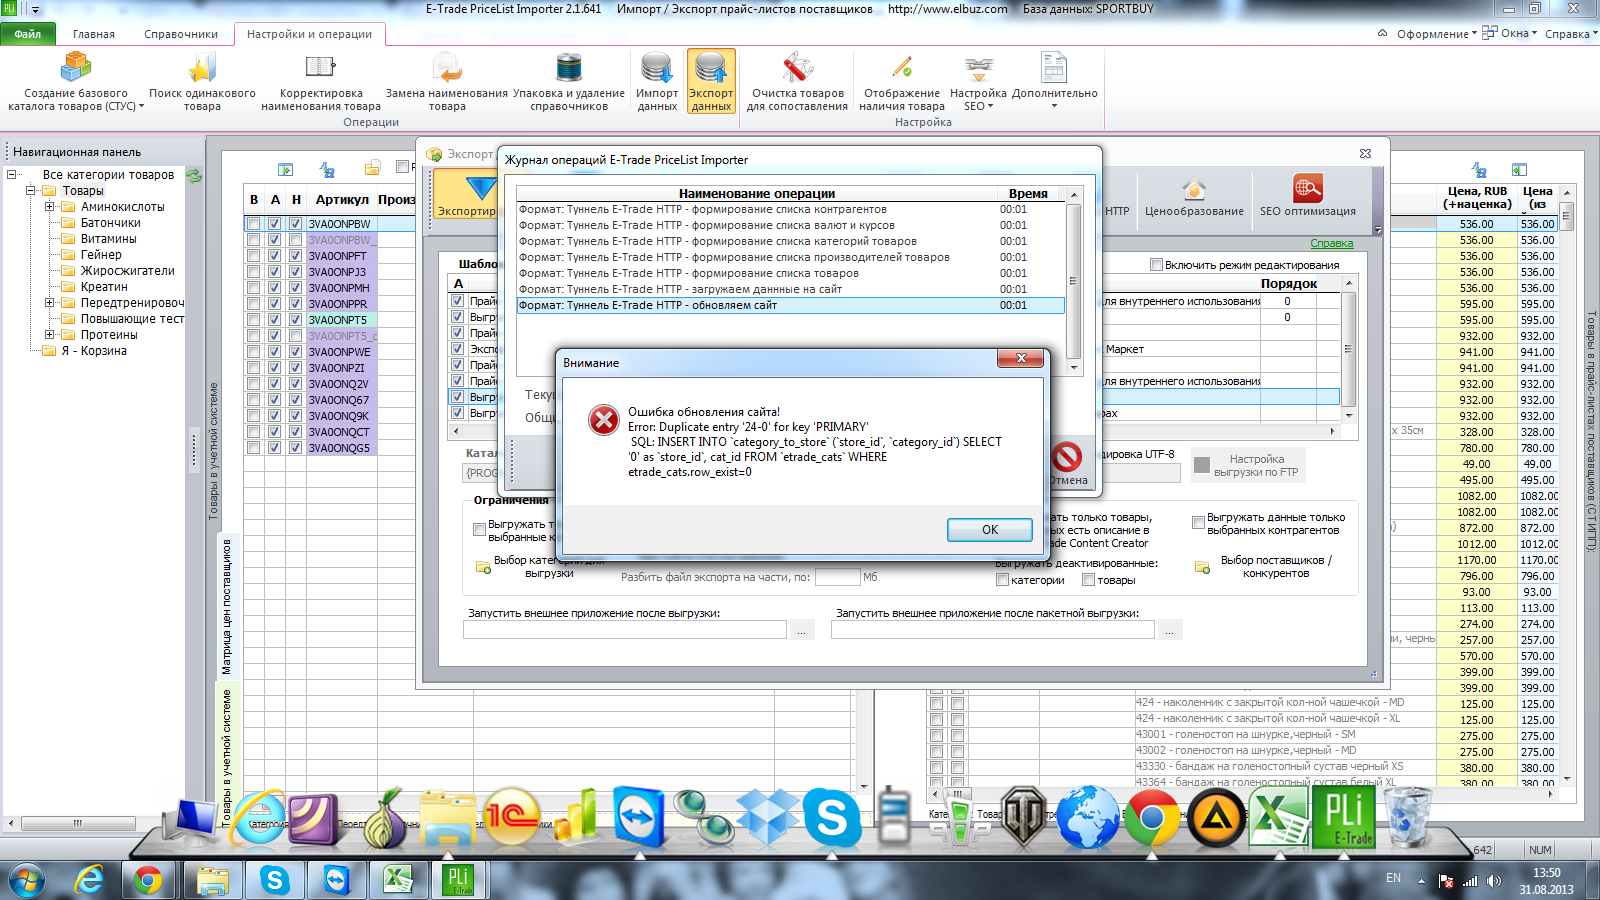
Task: Click the folder-with-document icon above the Артикул table
Action: (x=373, y=168)
